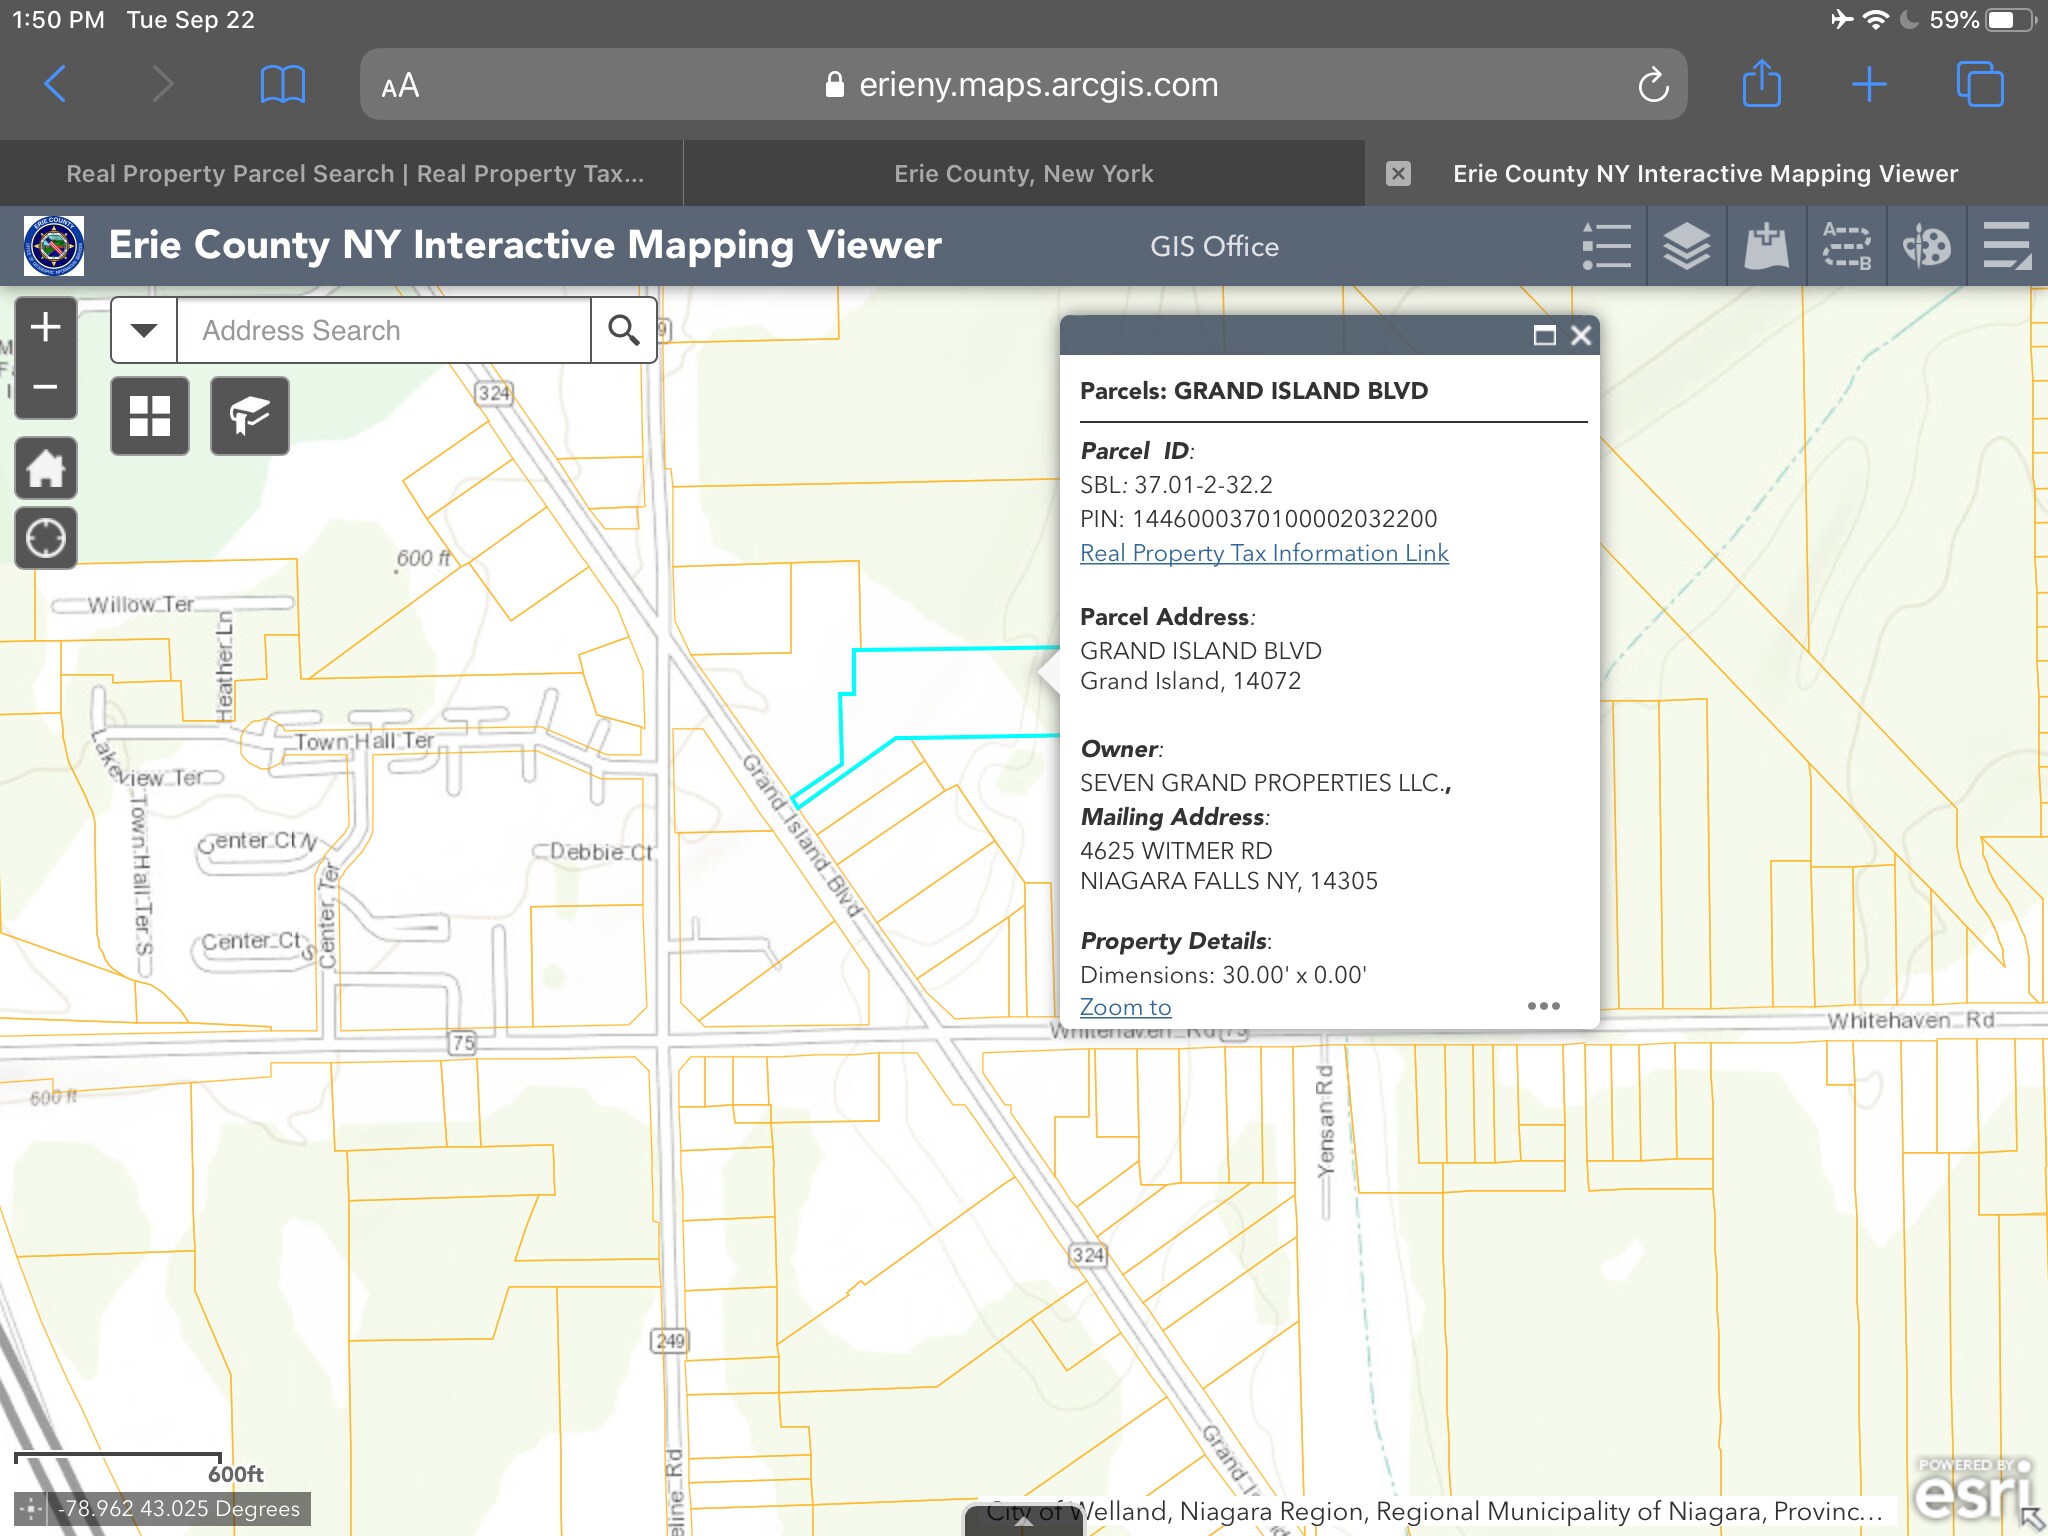Click the My Location circle icon
The image size is (2048, 1536).
(46, 538)
